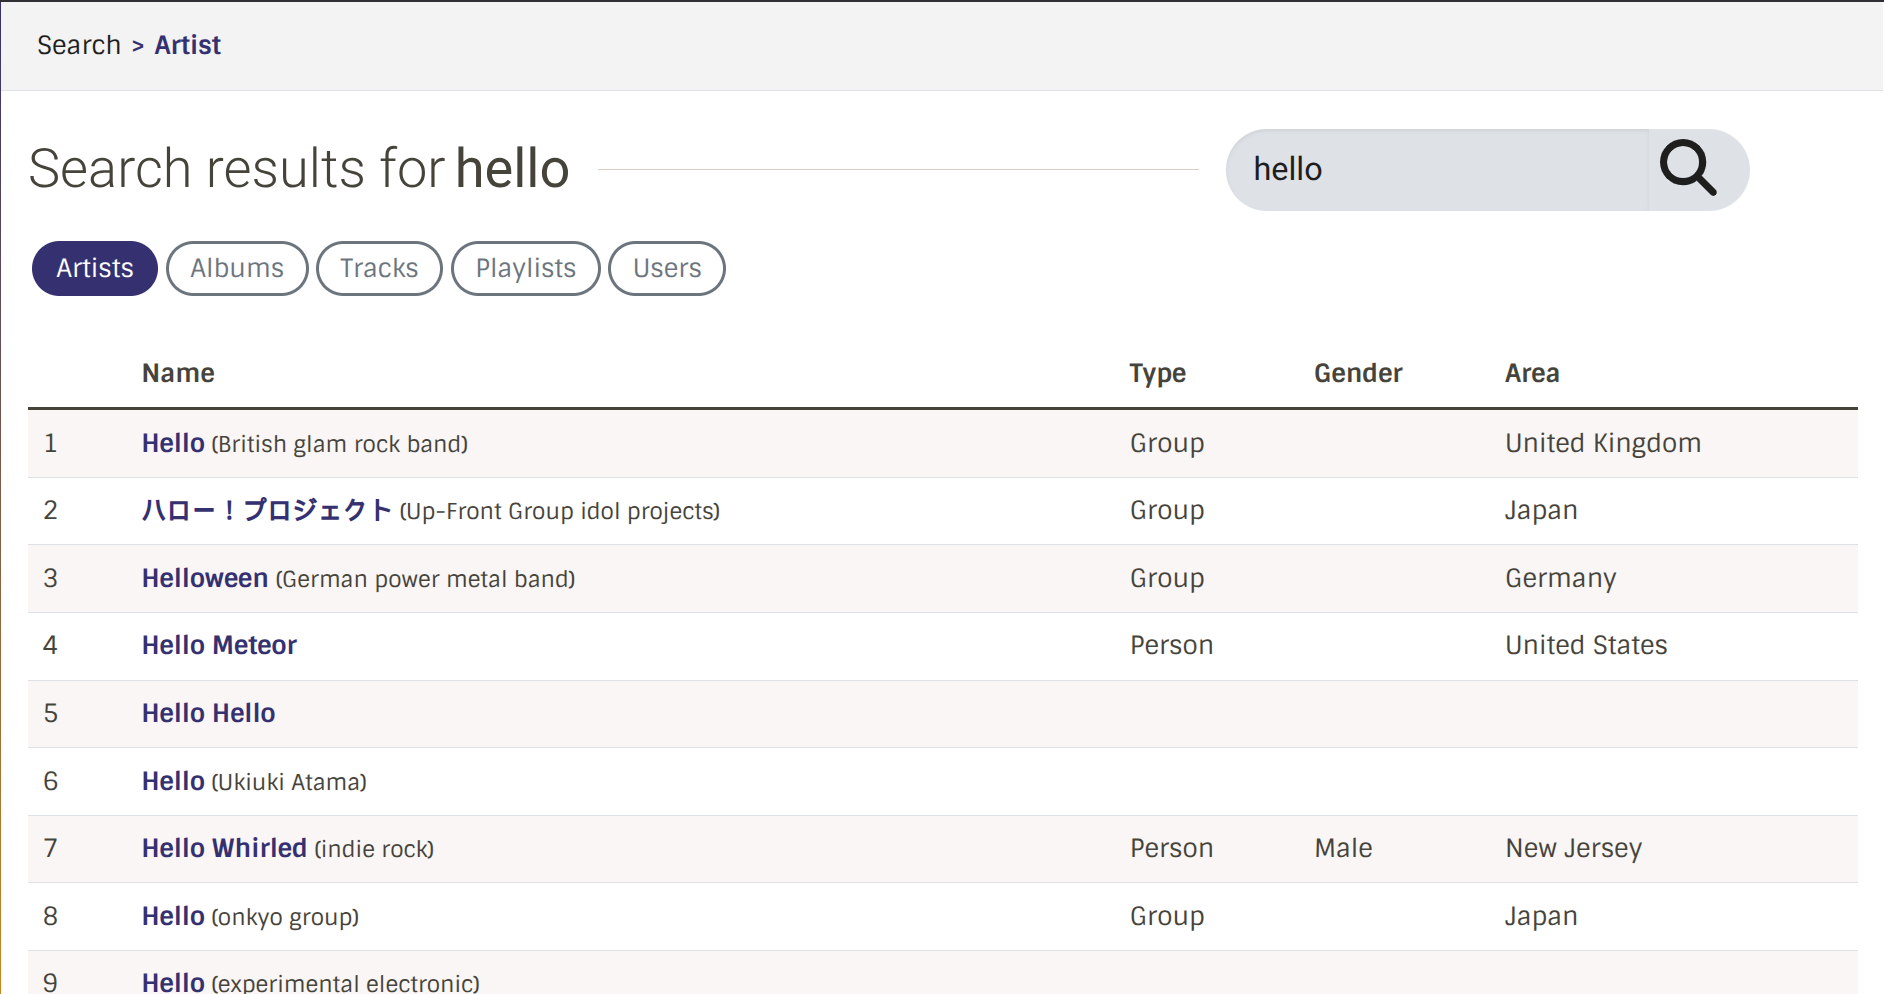The height and width of the screenshot is (994, 1884).
Task: Click Person type in Hello Whirled row
Action: tap(1171, 848)
